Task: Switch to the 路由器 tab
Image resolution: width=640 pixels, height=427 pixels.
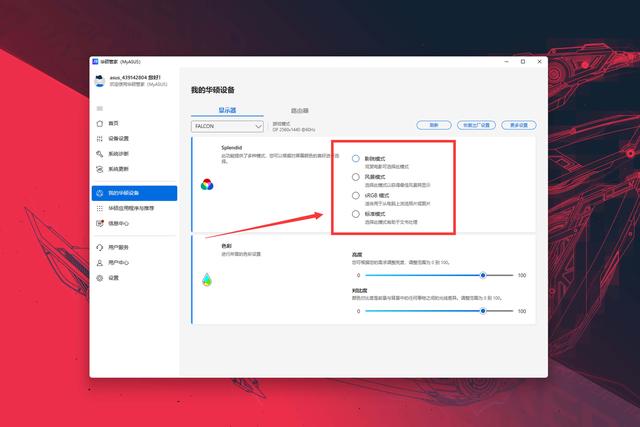Action: click(x=300, y=111)
